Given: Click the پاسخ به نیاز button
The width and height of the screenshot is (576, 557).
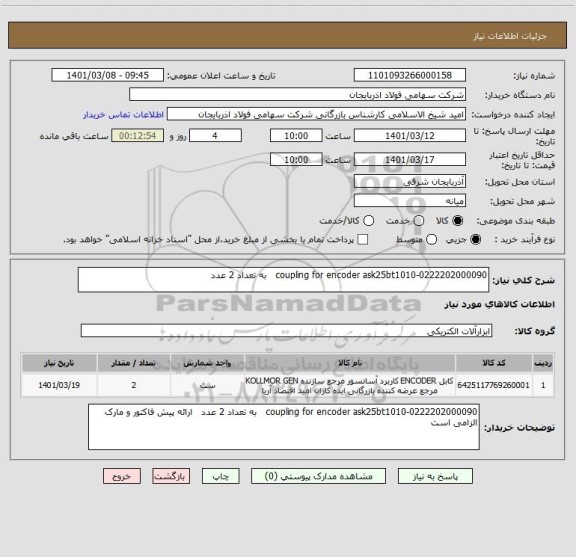Looking at the screenshot, I should point(435,476).
